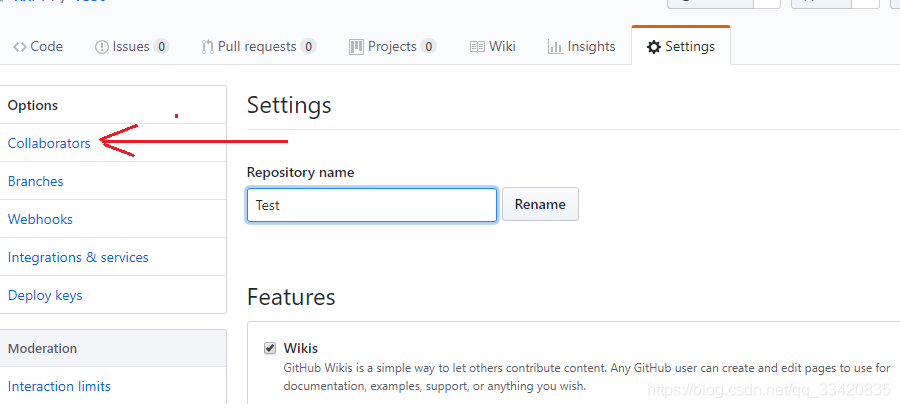The image size is (900, 408).
Task: Switch to the Projects tab
Action: pos(393,46)
